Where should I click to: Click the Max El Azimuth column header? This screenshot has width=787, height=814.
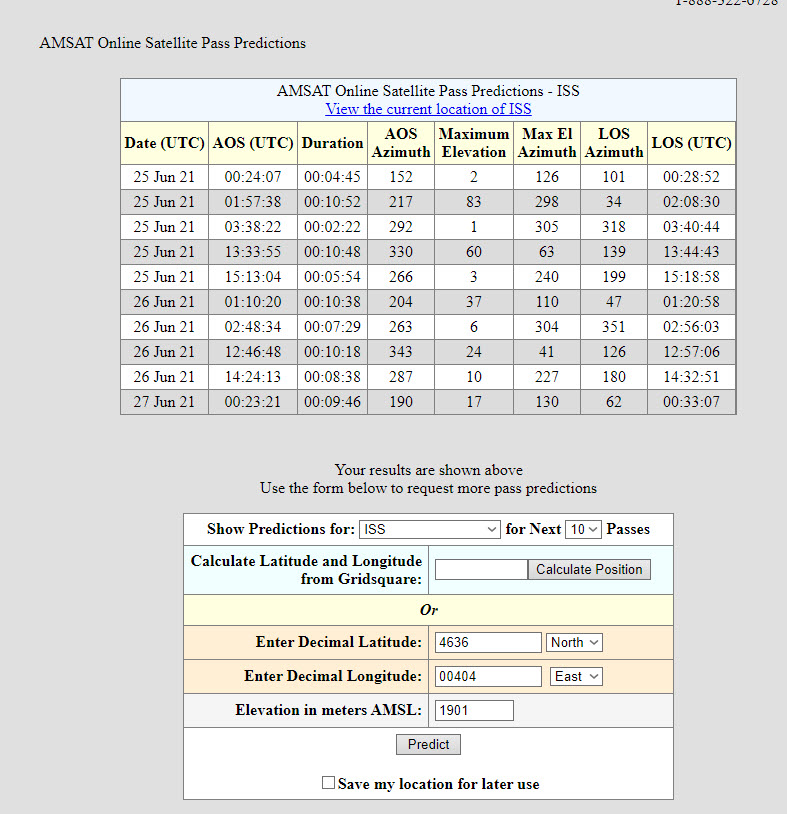coord(547,143)
